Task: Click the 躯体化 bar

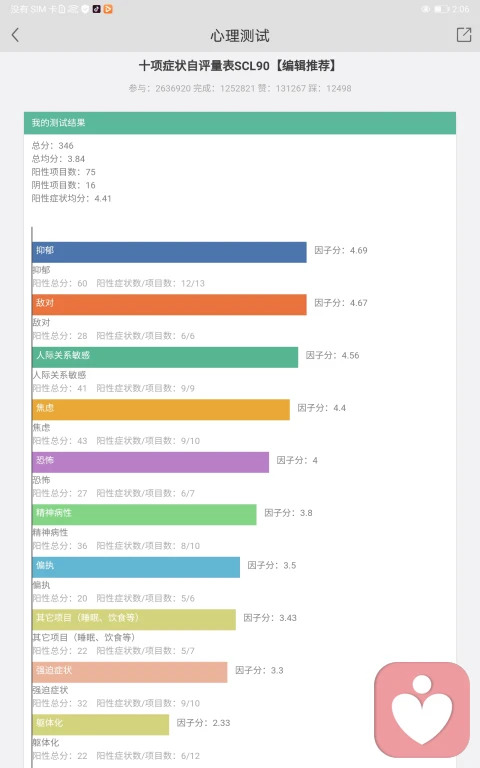Action: pyautogui.click(x=100, y=724)
